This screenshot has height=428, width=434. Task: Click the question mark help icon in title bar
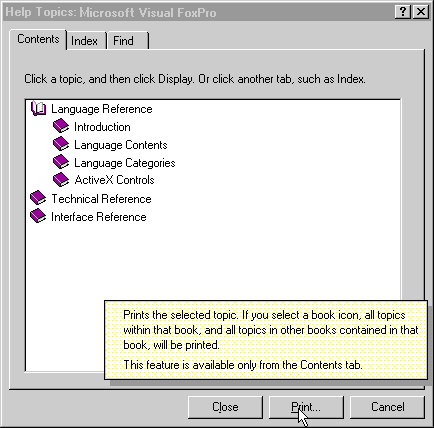pos(403,12)
